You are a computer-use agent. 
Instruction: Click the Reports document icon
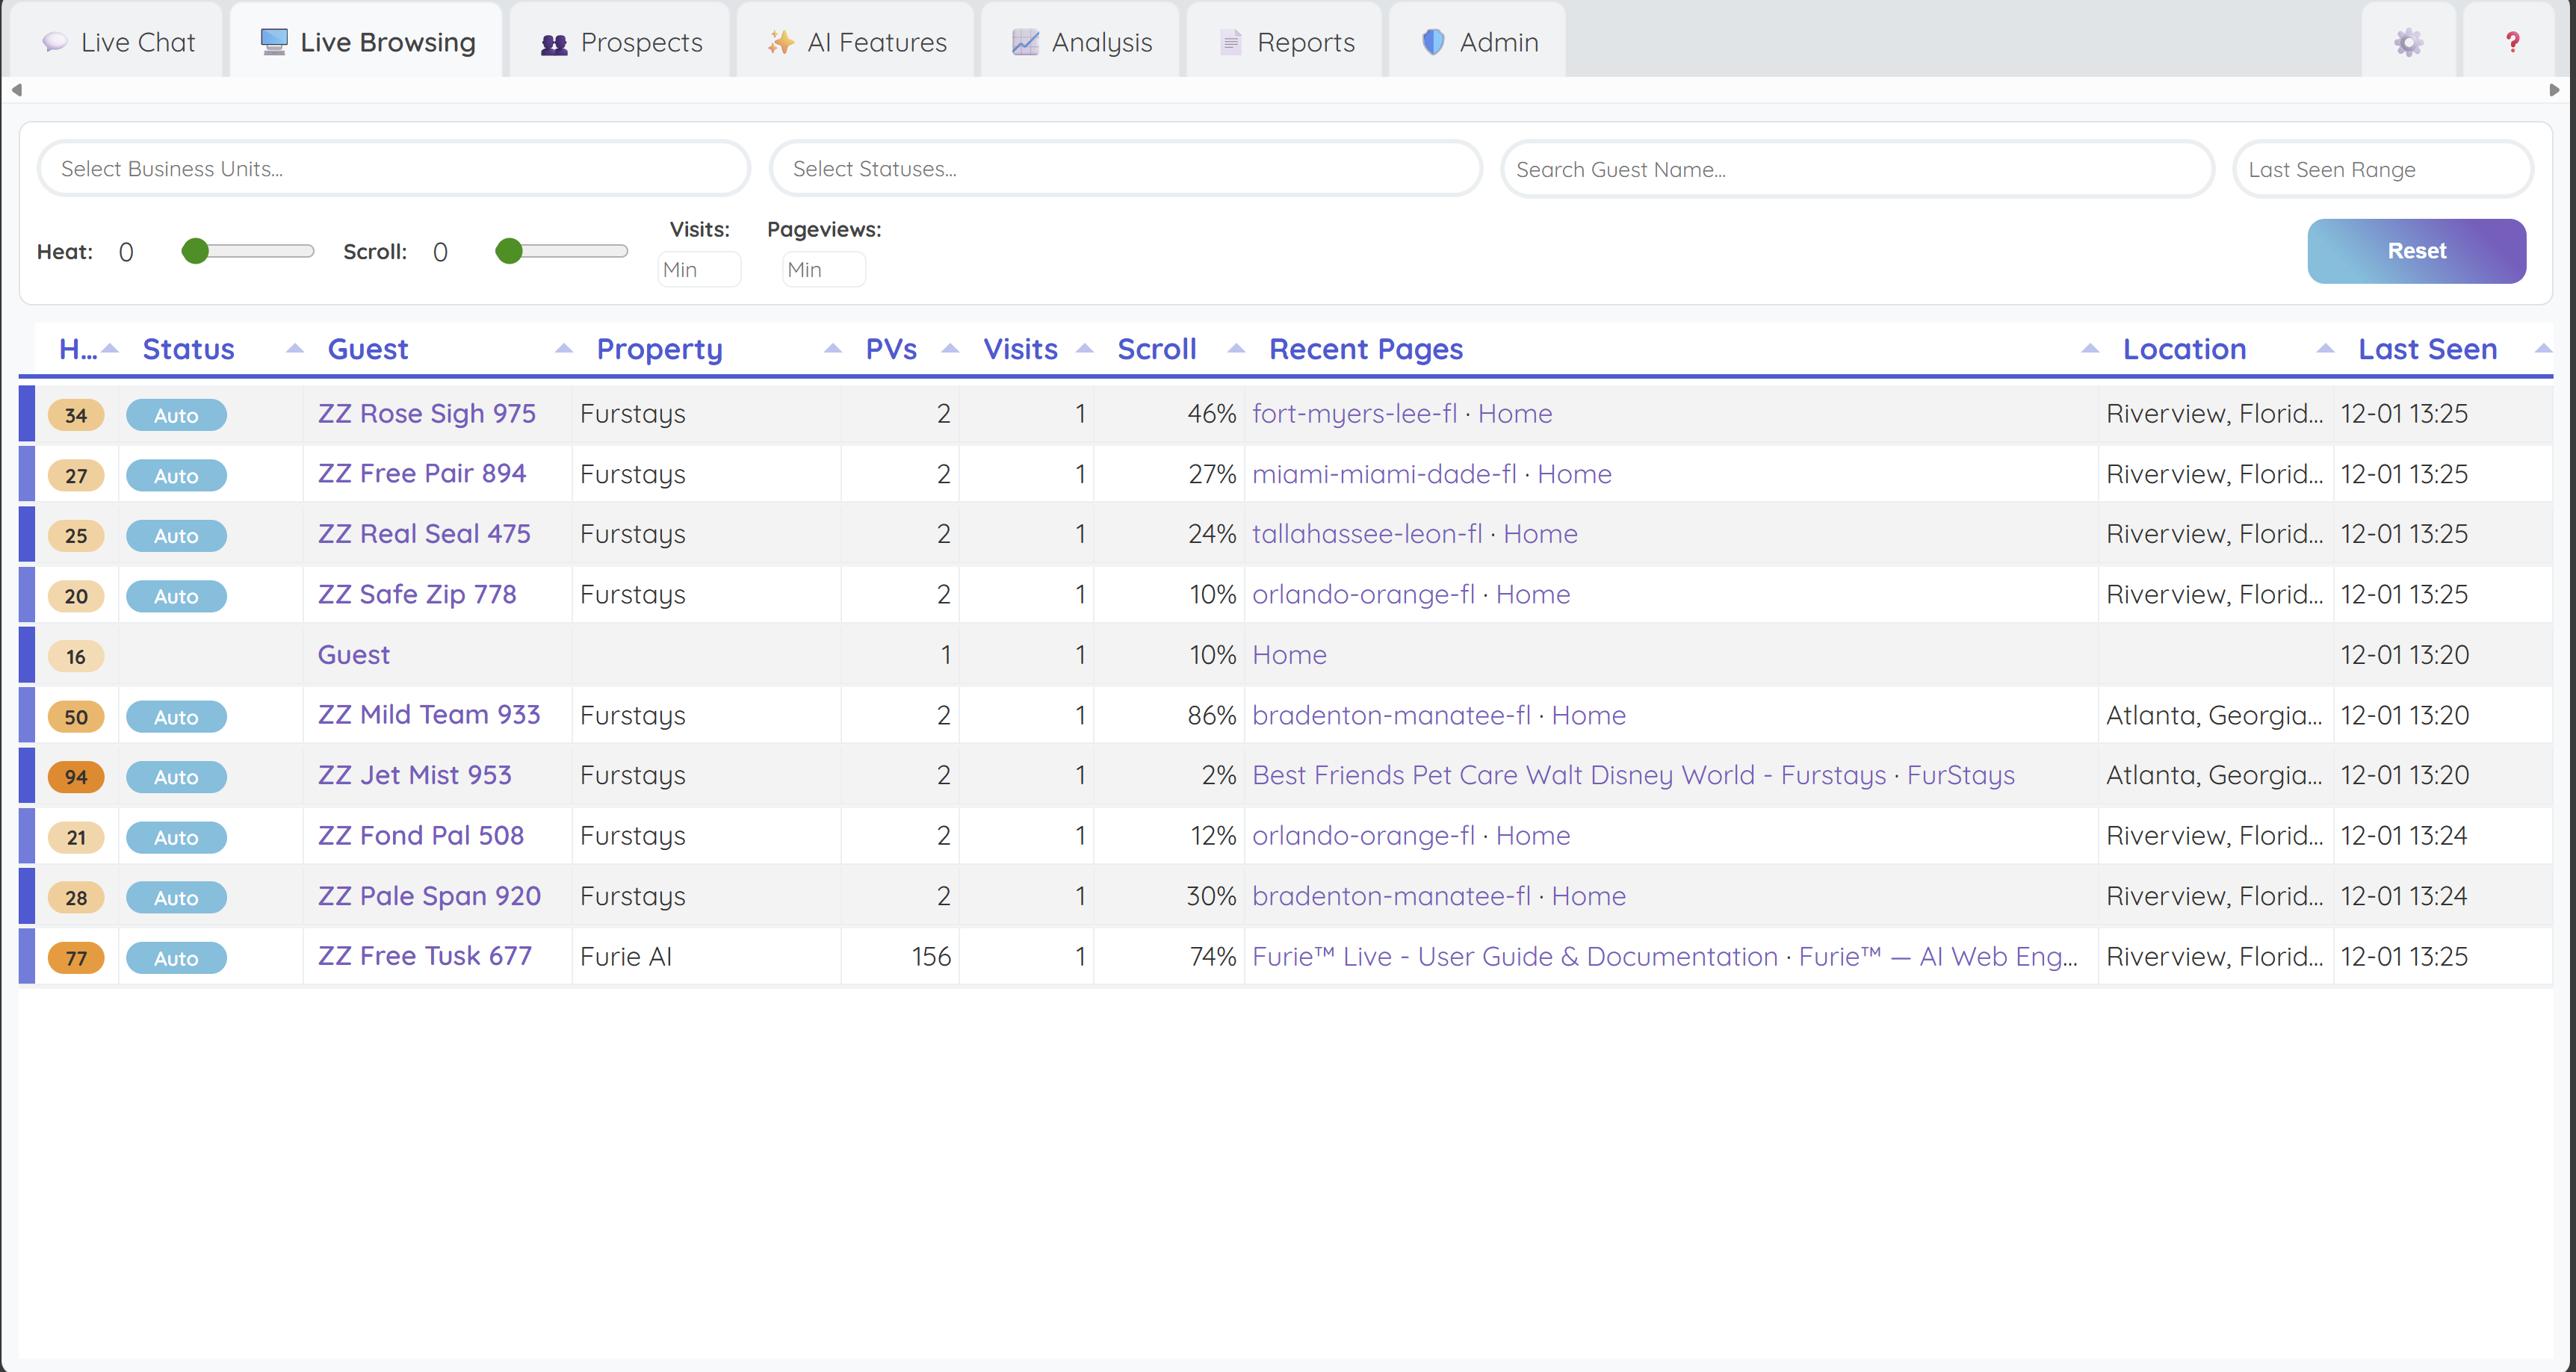click(x=1231, y=42)
